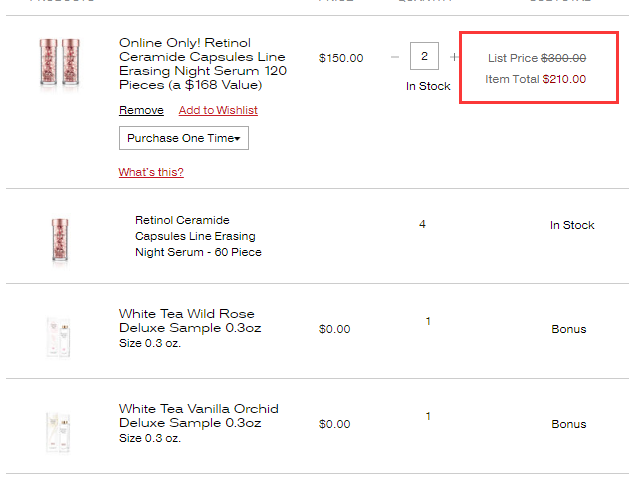Click the White Tea Wild Rose sample image
The image size is (629, 477).
[x=59, y=337]
